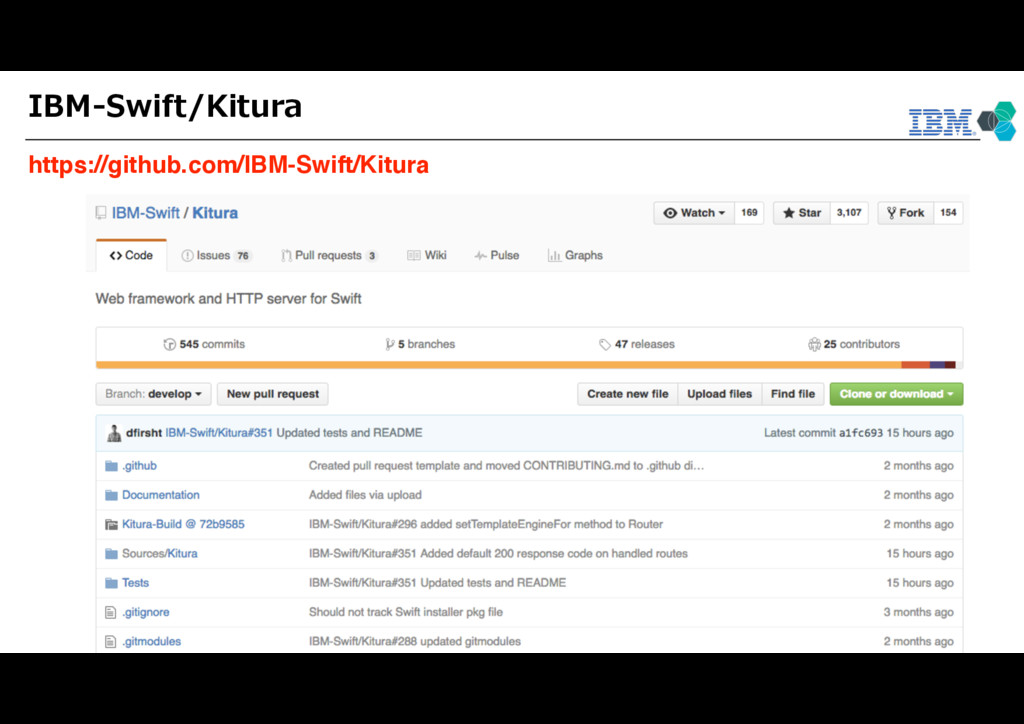Open the Graphs tab
1024x724 pixels.
tap(575, 255)
